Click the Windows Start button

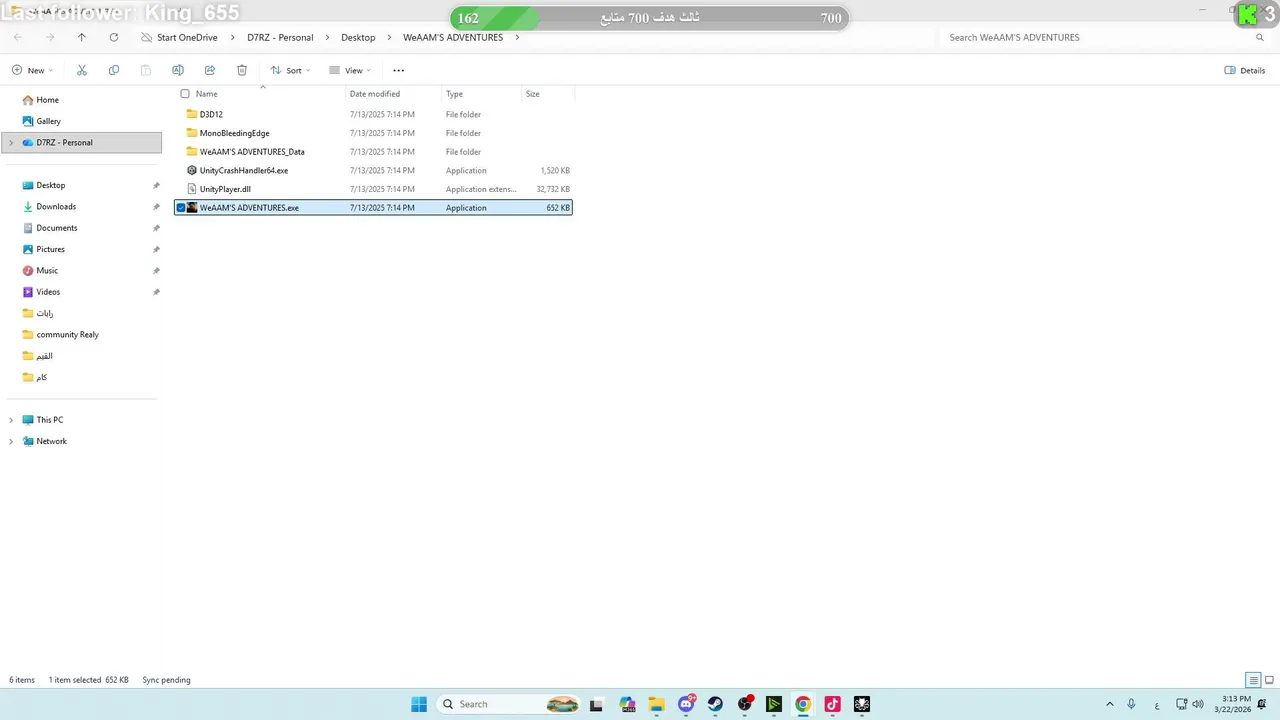(x=419, y=704)
